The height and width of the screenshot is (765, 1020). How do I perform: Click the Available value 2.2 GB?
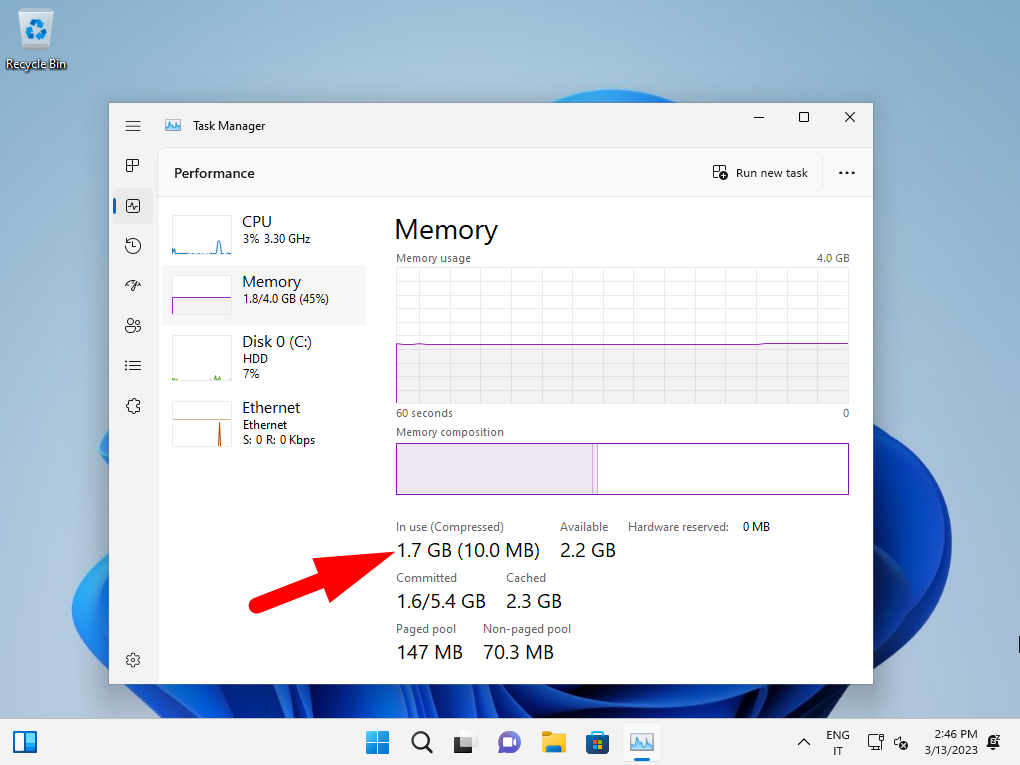[x=587, y=550]
